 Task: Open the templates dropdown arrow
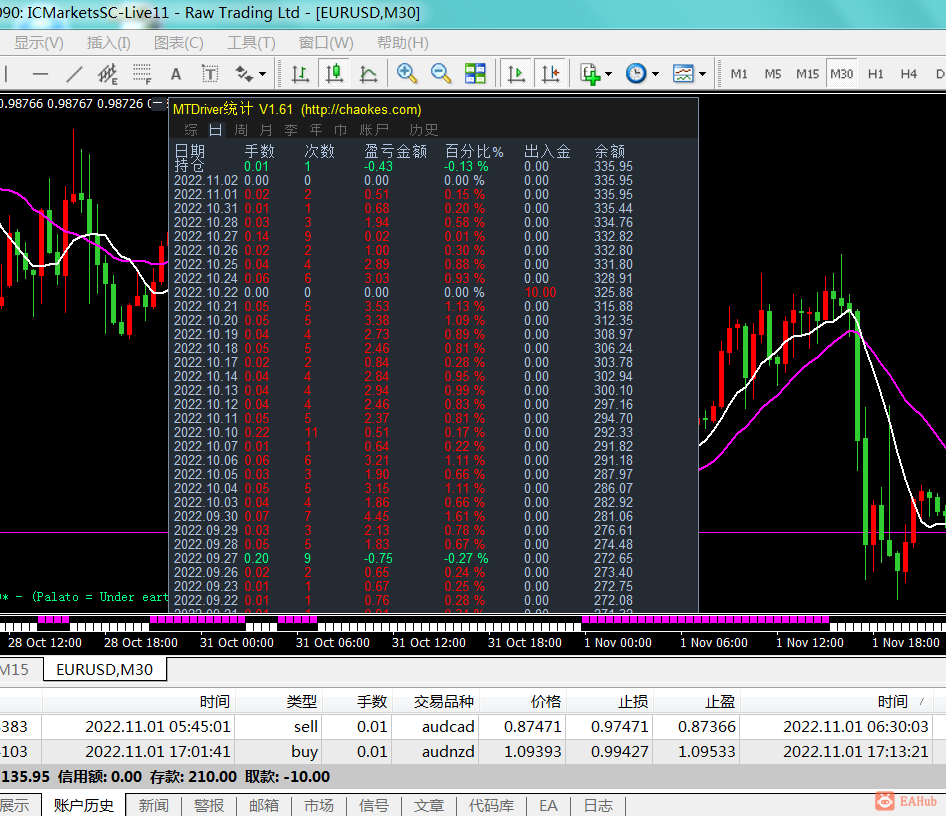tap(702, 74)
